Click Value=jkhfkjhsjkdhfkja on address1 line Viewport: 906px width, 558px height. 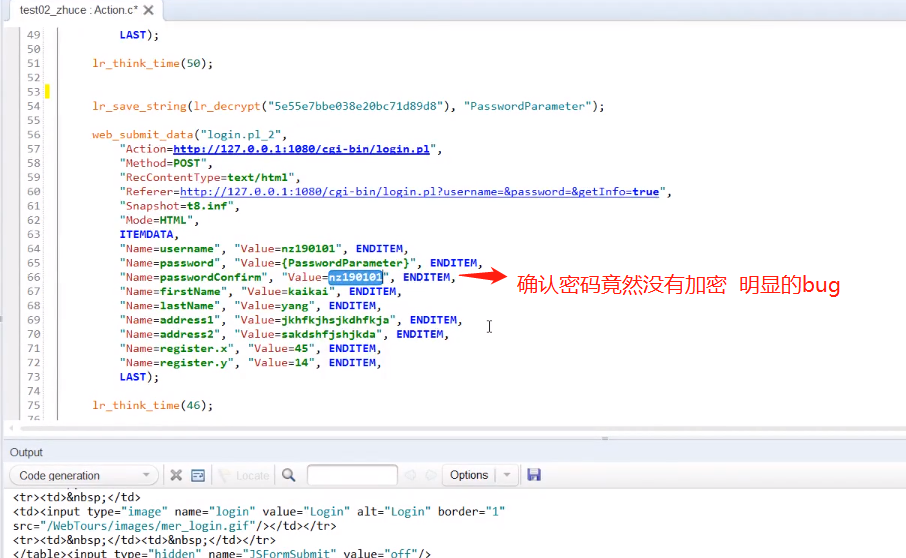point(315,320)
